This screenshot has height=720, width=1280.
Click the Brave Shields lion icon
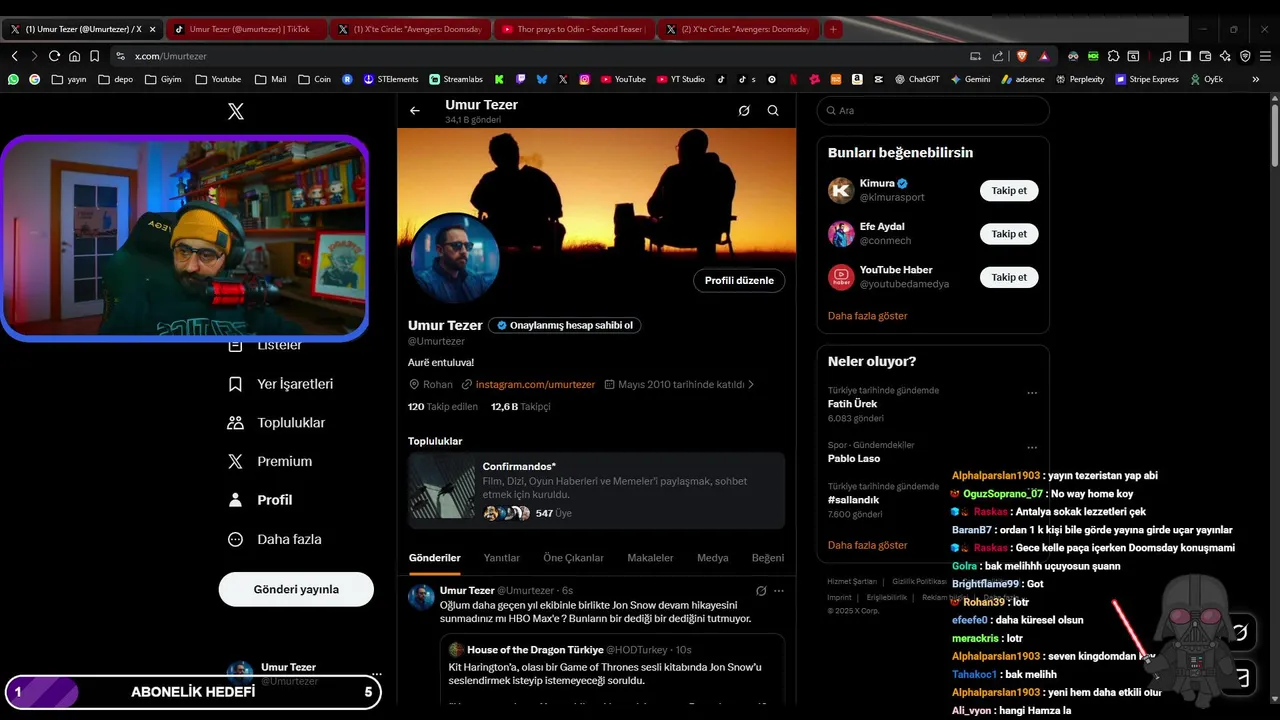(1022, 56)
